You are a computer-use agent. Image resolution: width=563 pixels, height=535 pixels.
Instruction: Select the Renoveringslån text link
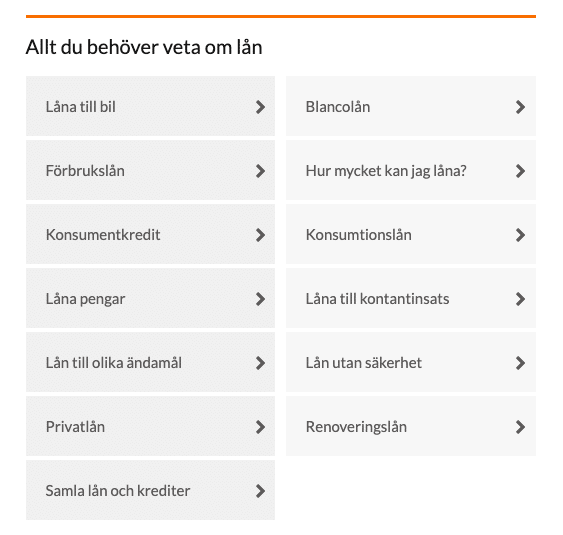click(356, 427)
